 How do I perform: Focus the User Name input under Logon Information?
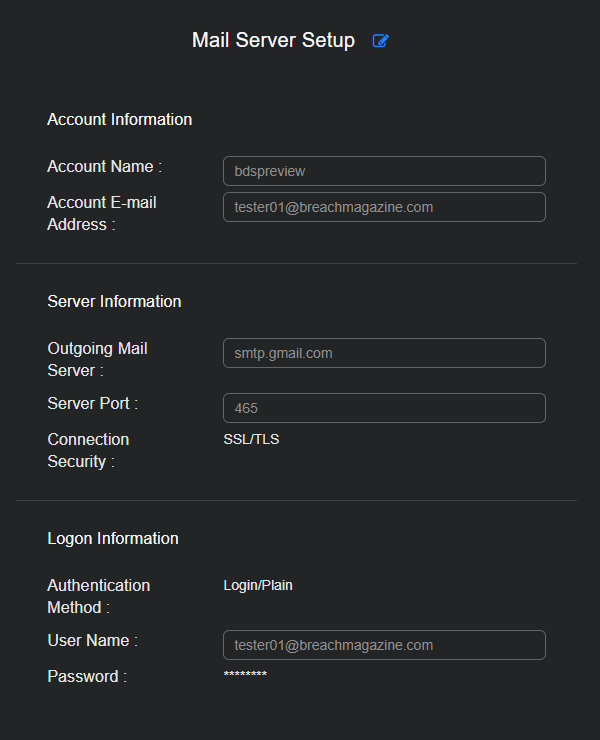pos(384,645)
